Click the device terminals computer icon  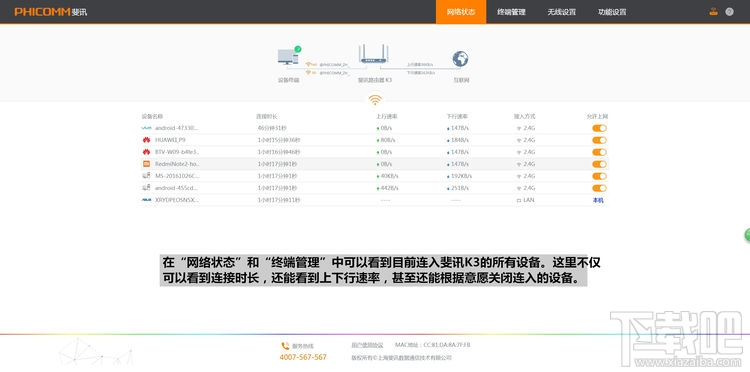[x=288, y=57]
